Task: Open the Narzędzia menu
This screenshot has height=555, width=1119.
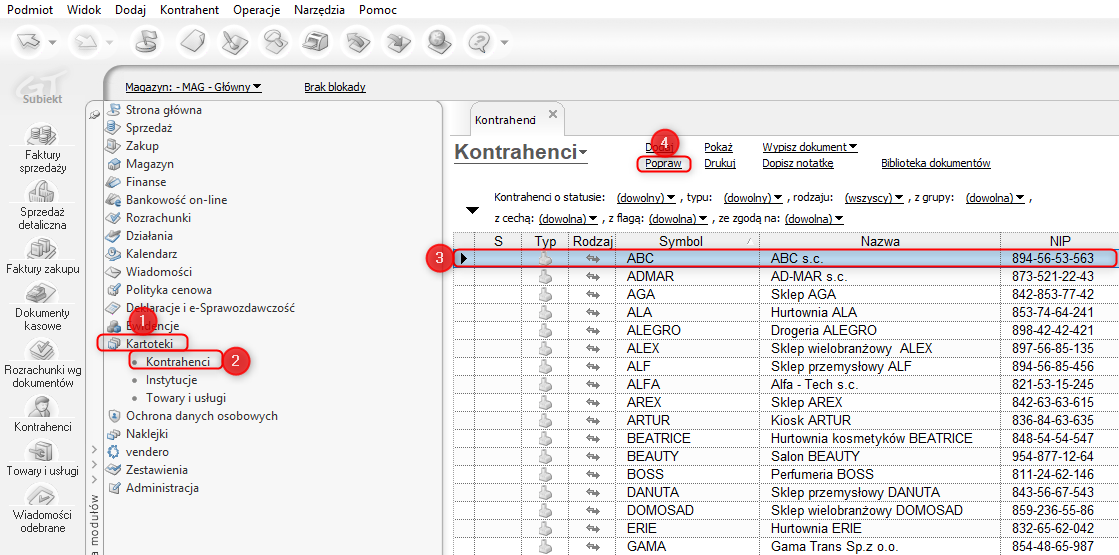Action: point(320,10)
